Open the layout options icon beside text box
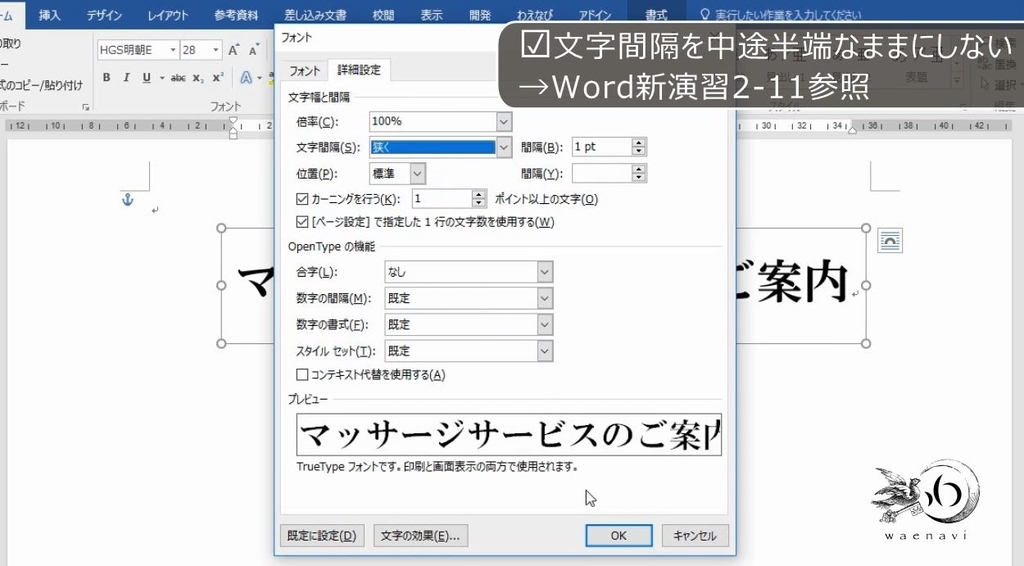 [x=889, y=241]
